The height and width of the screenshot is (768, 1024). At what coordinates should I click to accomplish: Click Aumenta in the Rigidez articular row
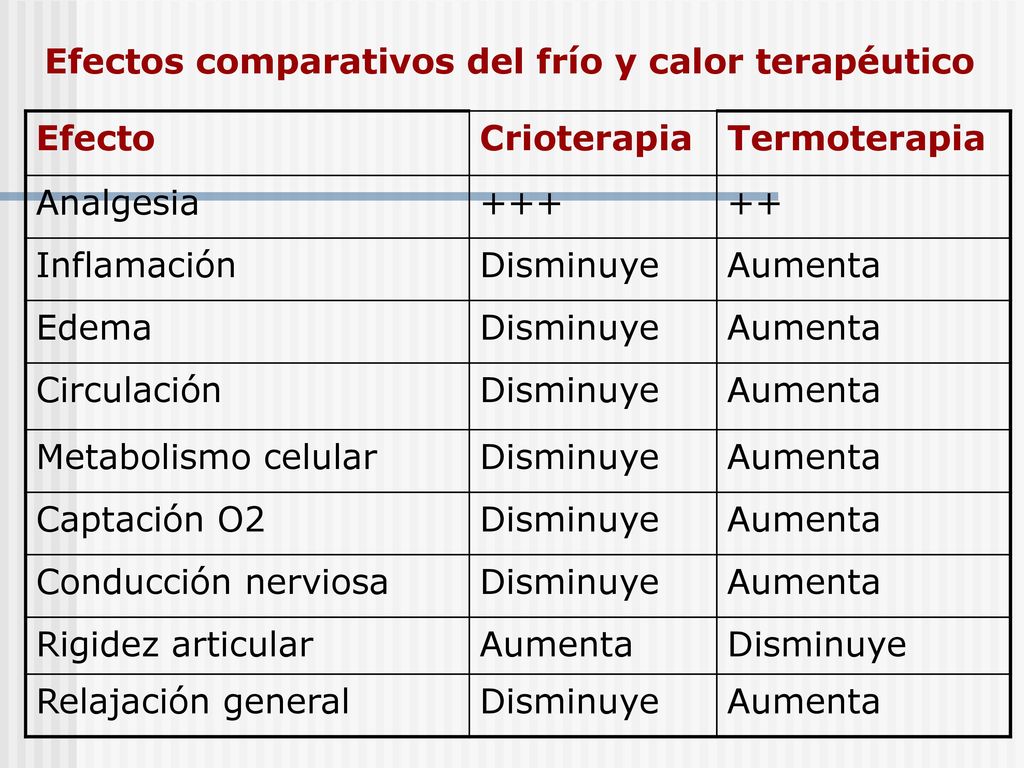[x=556, y=645]
